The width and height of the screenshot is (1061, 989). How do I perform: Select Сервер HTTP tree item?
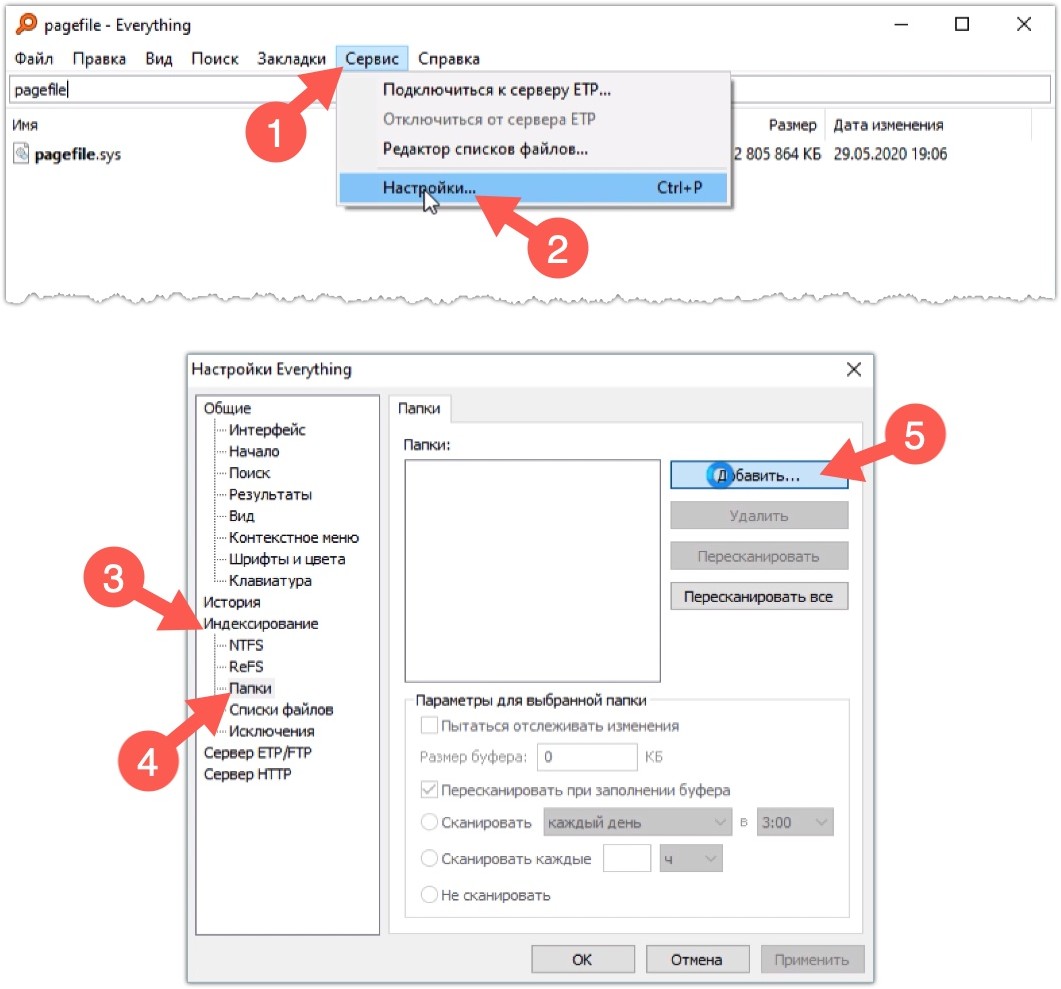(x=247, y=775)
